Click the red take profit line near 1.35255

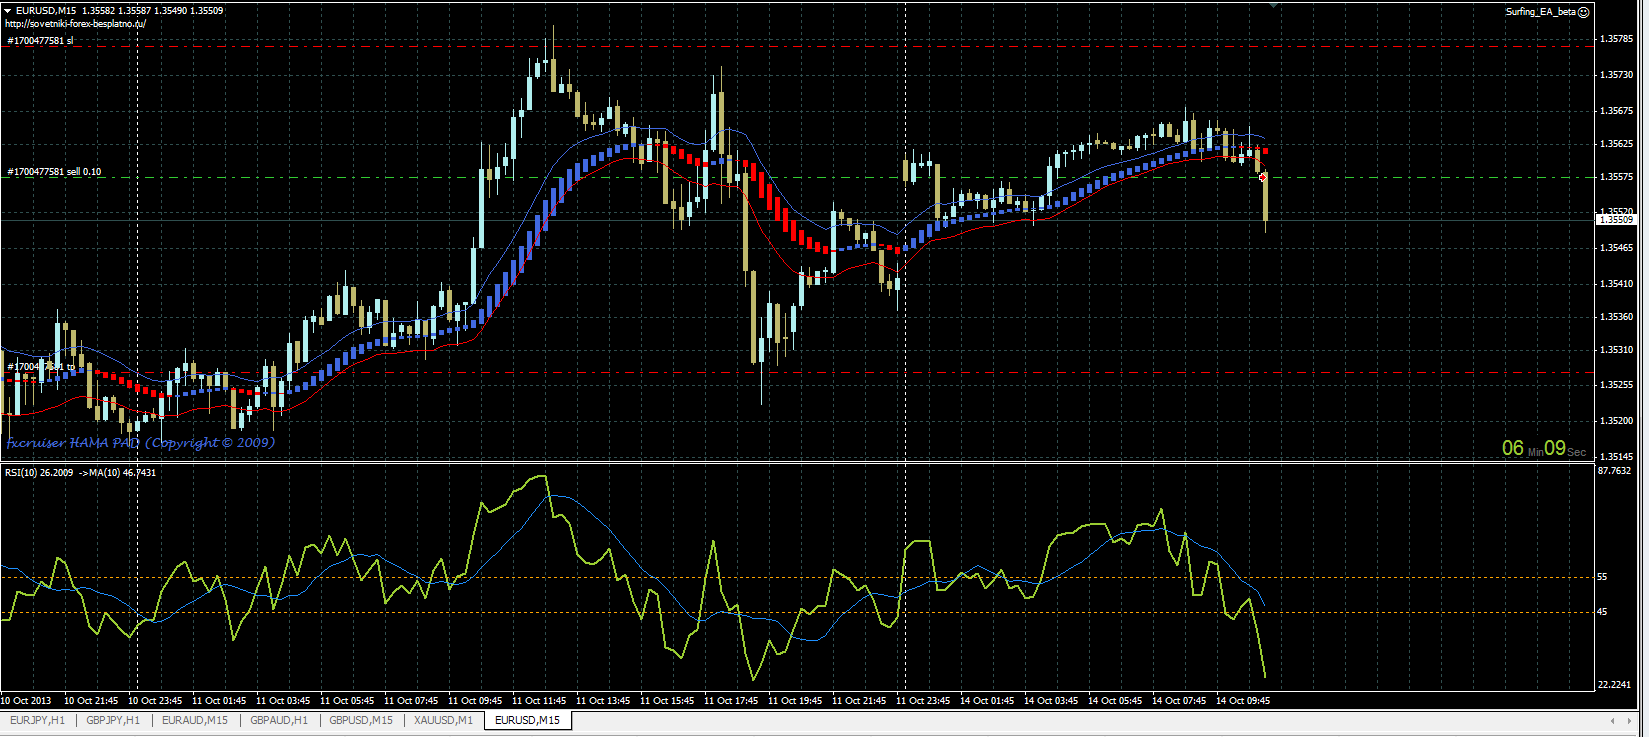[797, 372]
